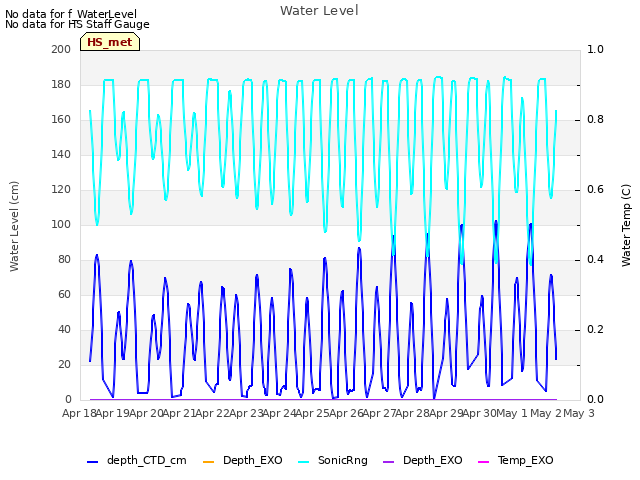Click the blue depth_CTD_cm legend swatch
The width and height of the screenshot is (640, 480).
point(93,462)
